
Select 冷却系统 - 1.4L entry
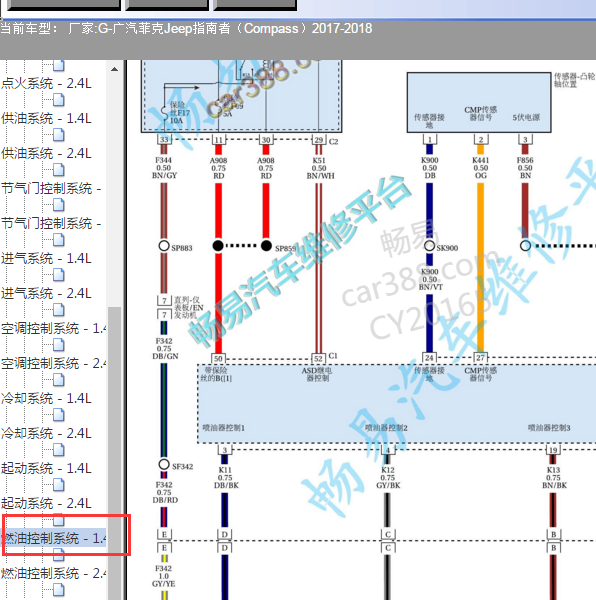pos(46,398)
